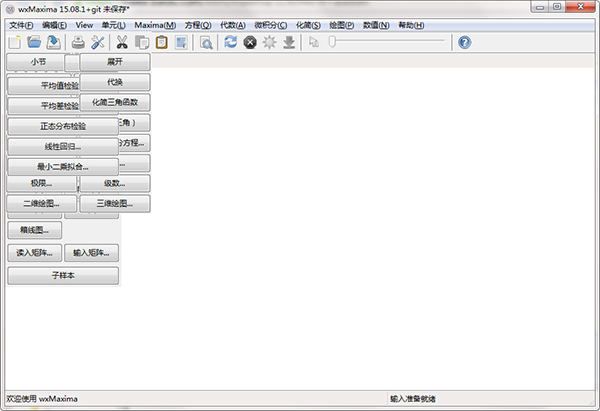
Task: Copy selection using the copy icon
Action: (142, 42)
